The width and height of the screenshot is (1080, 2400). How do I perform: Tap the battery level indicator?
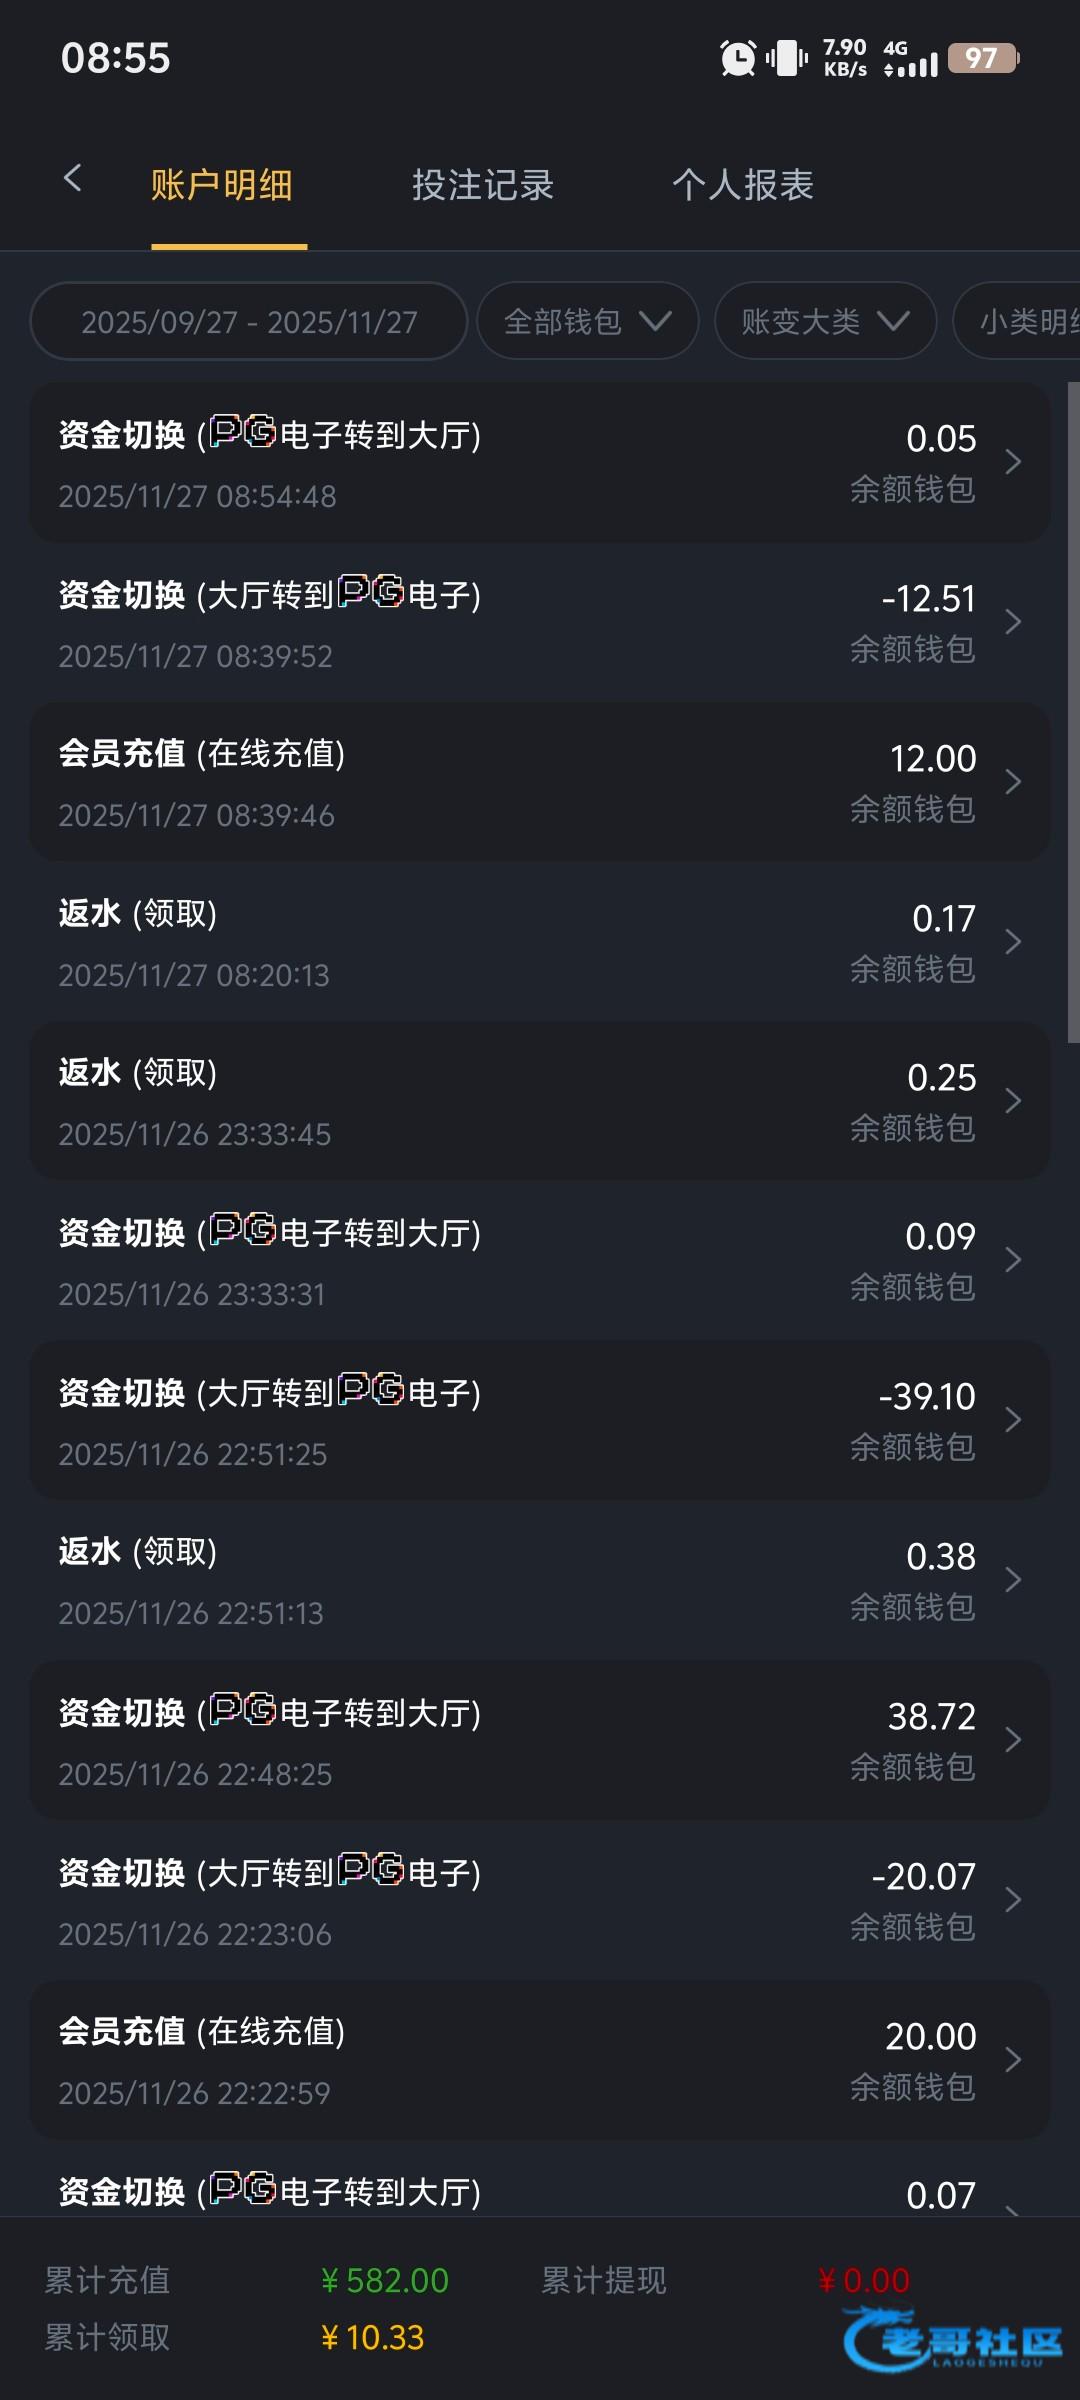[982, 58]
